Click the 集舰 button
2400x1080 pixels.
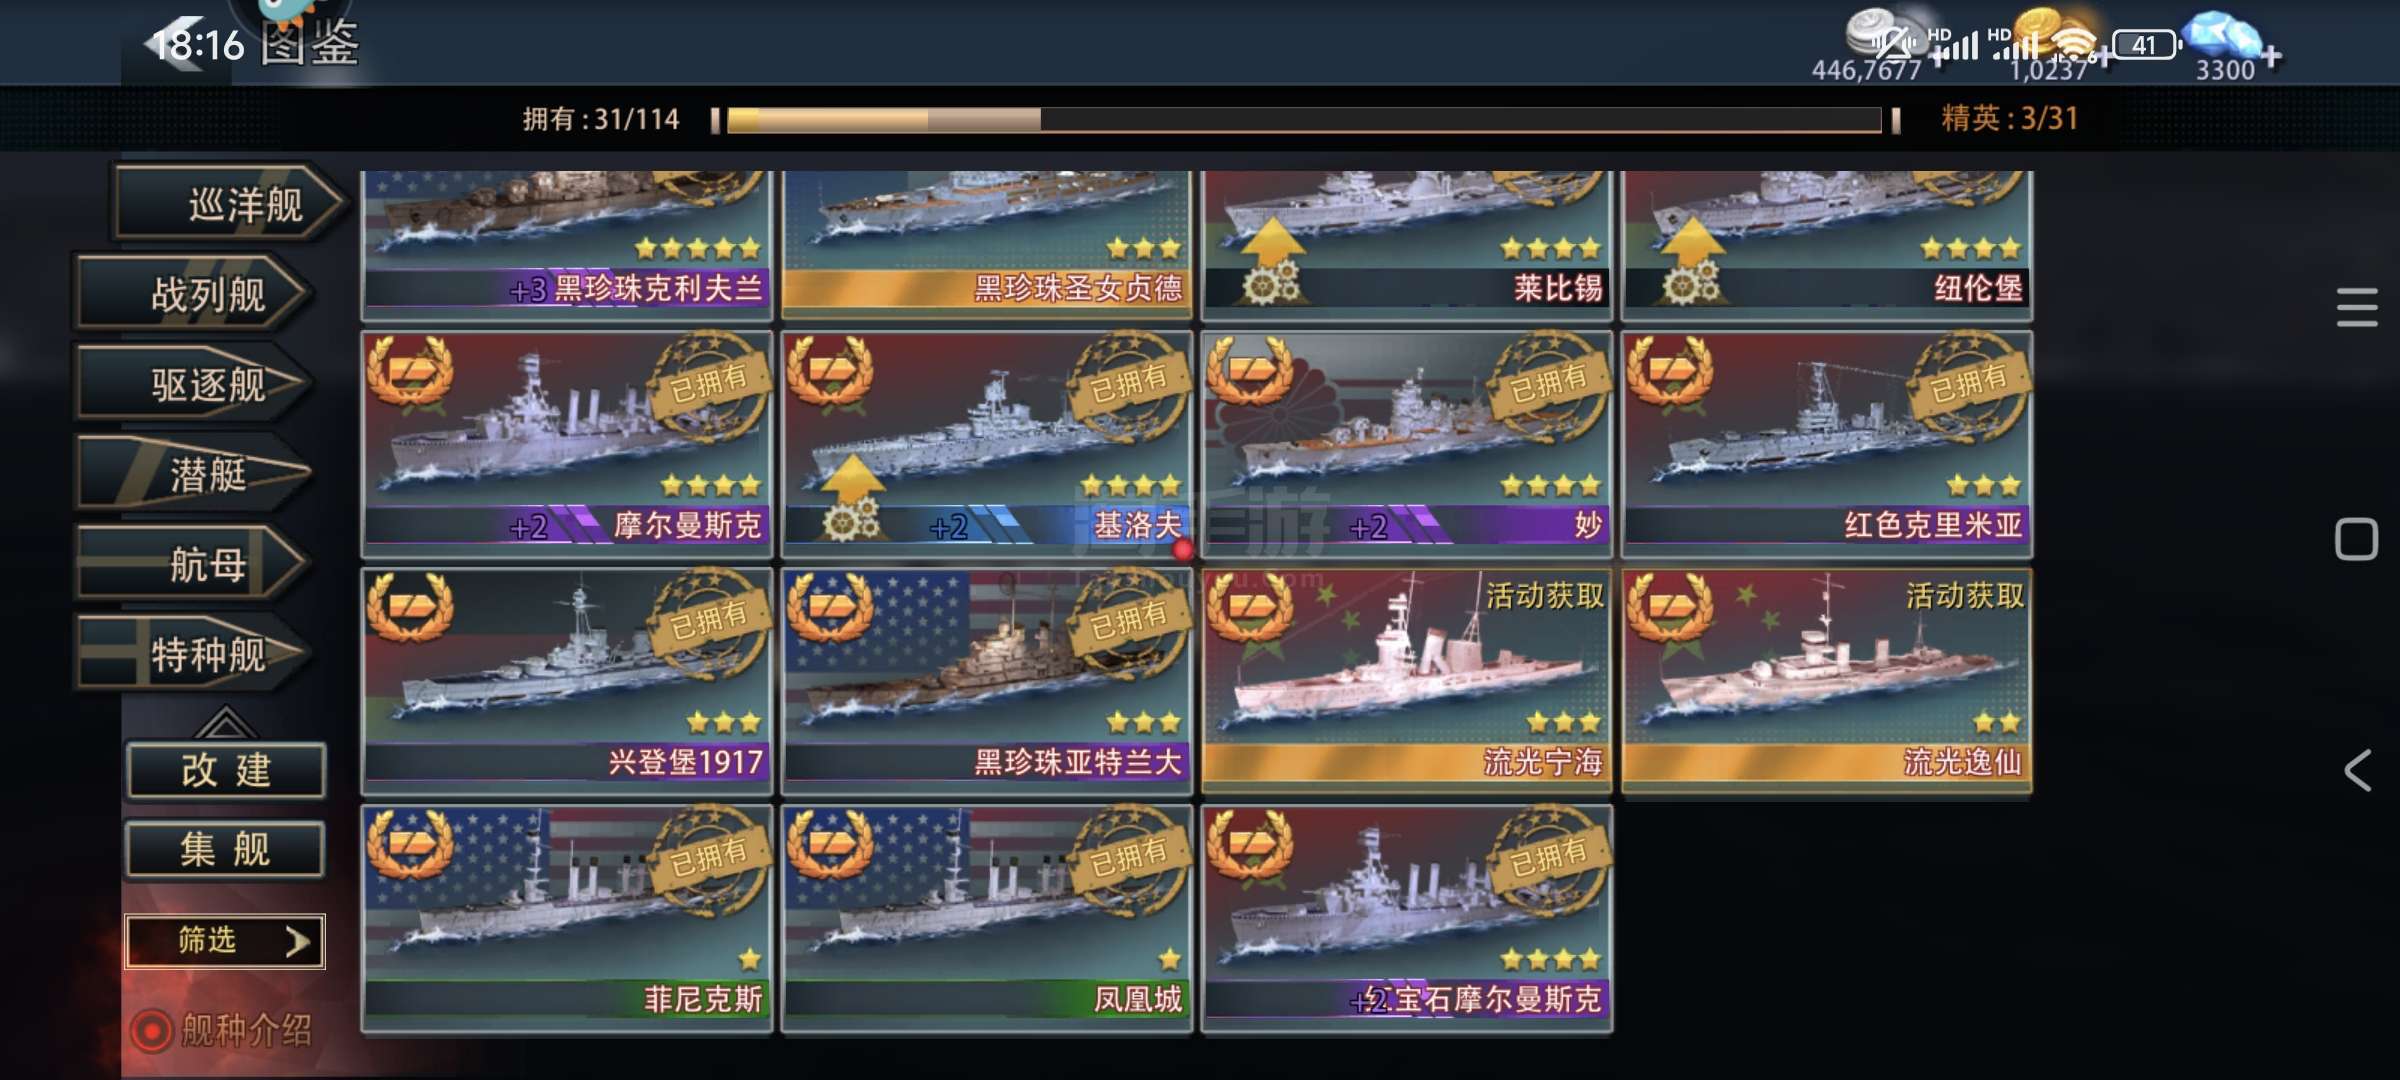tap(226, 850)
